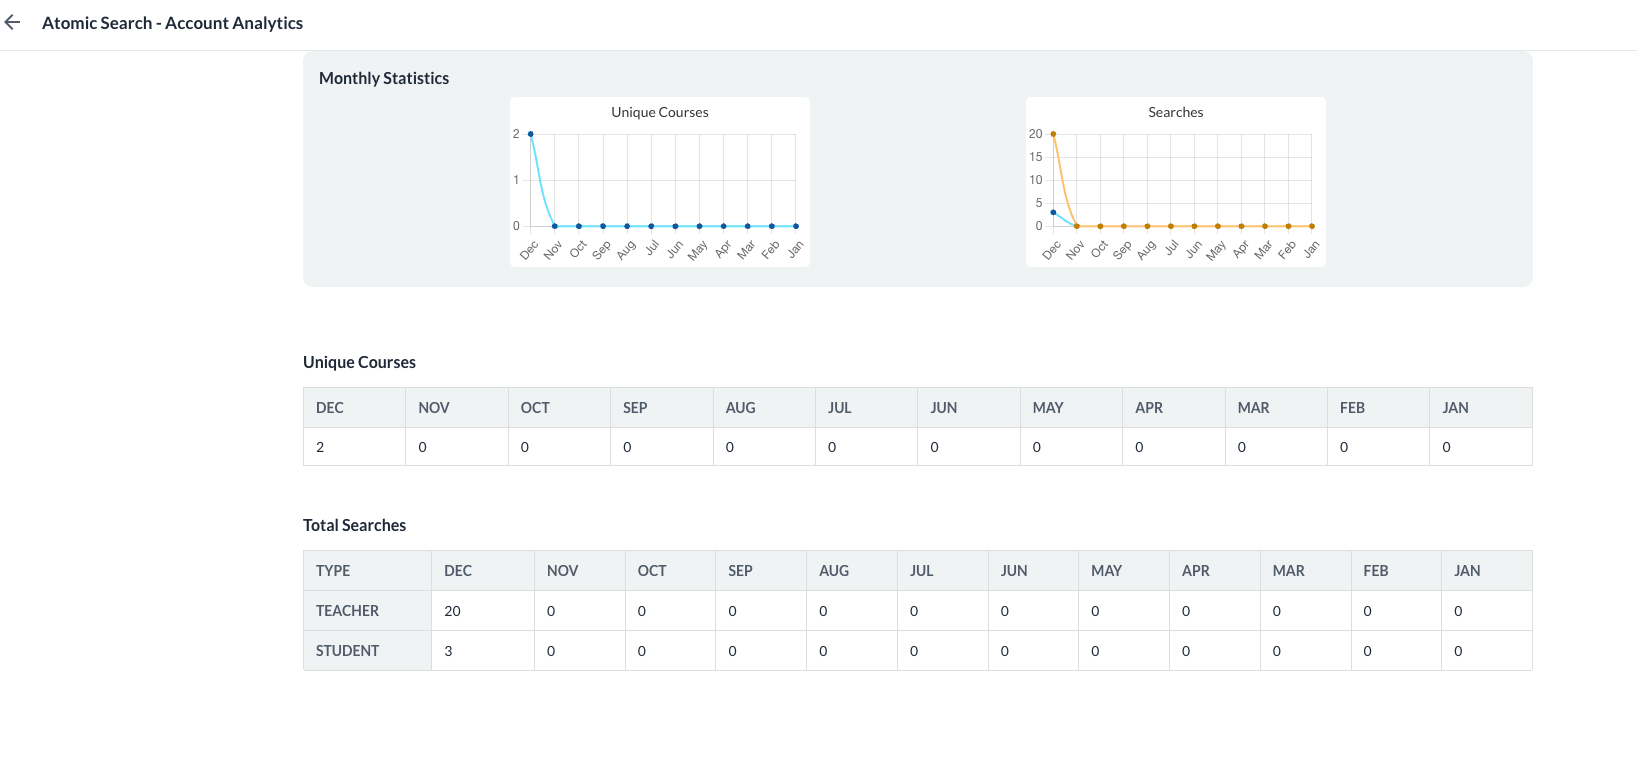Click the Total Searches section heading
This screenshot has height=769, width=1637.
tap(354, 525)
